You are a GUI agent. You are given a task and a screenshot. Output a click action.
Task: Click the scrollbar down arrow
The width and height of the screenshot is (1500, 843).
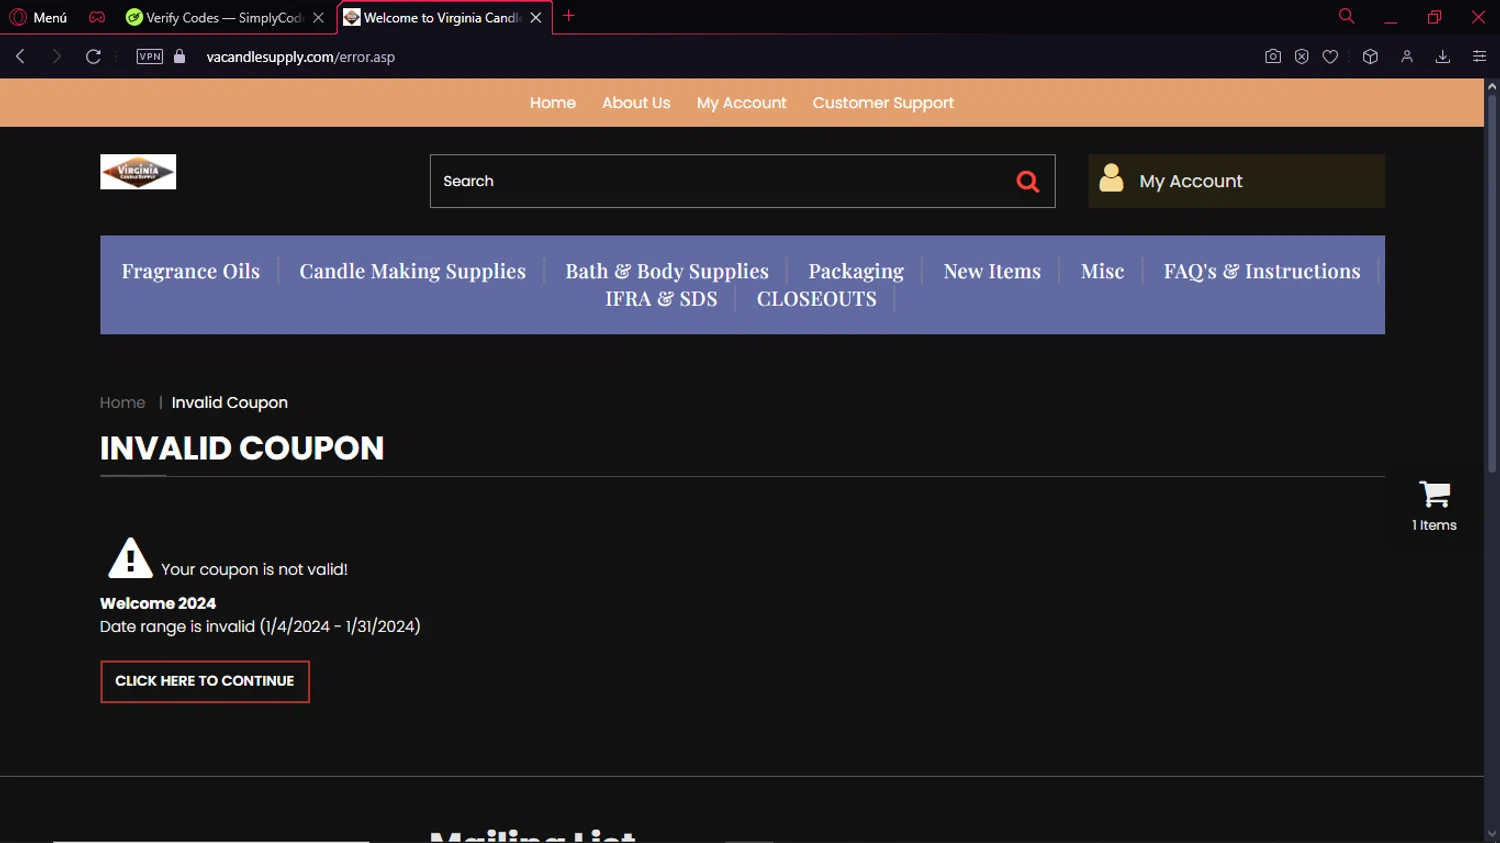click(x=1492, y=835)
